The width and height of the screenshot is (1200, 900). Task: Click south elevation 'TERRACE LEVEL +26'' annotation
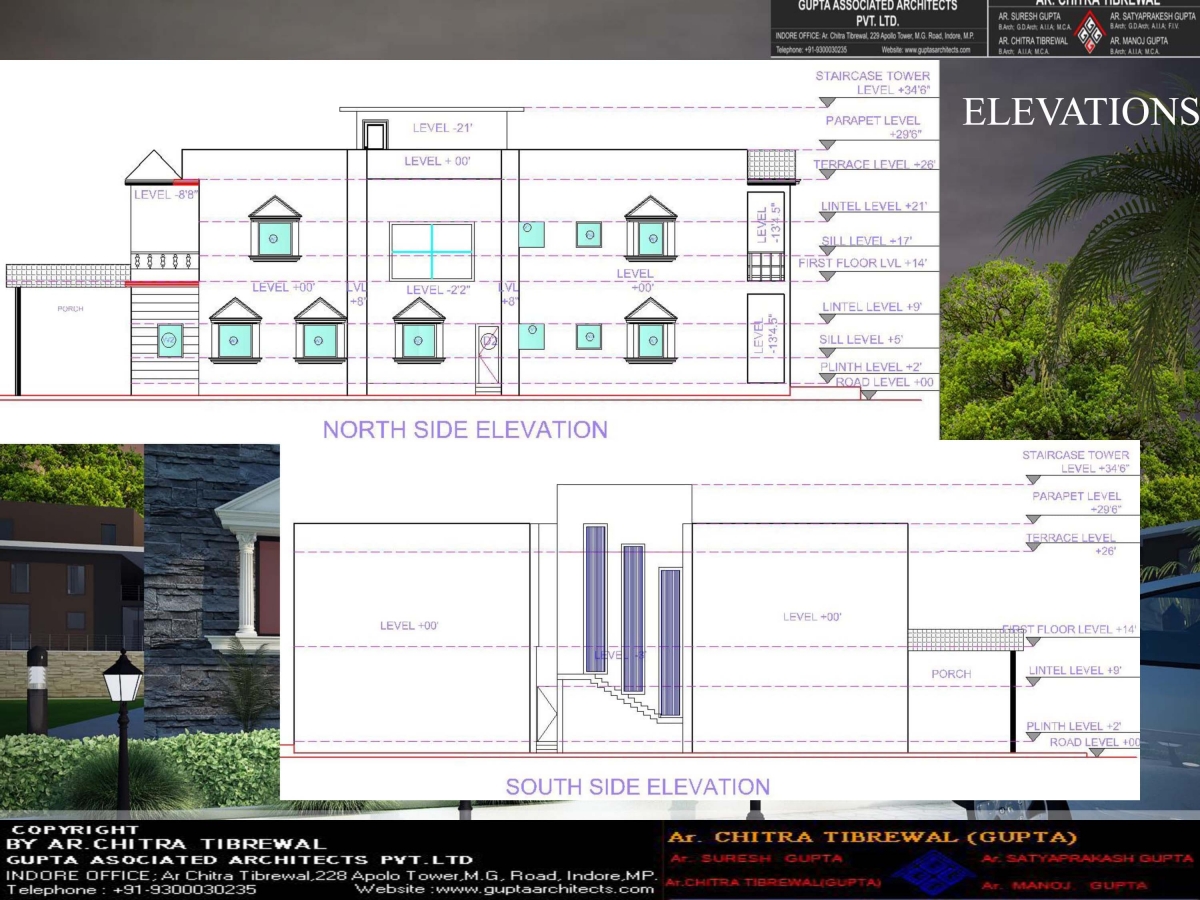[1071, 544]
